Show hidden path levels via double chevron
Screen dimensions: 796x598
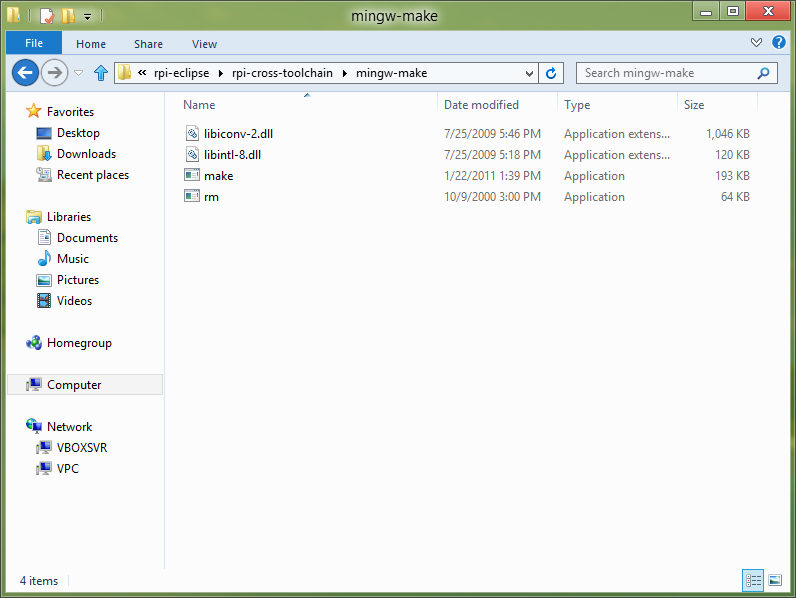pyautogui.click(x=142, y=73)
